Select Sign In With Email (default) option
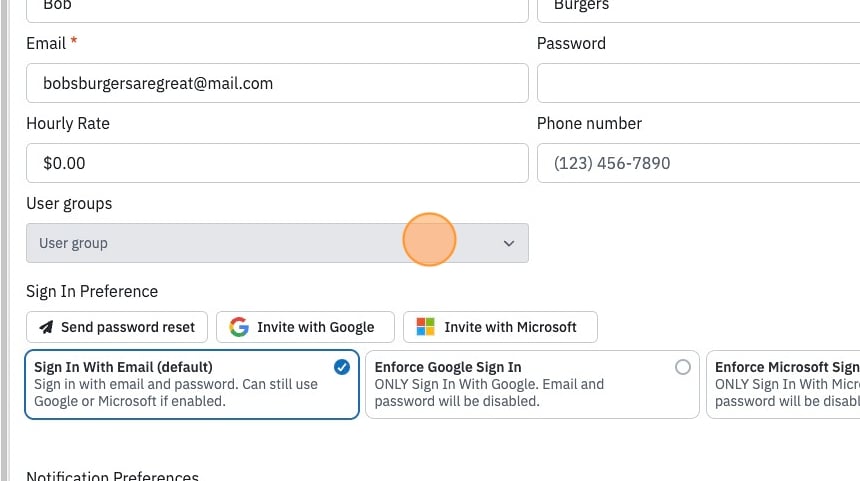Image resolution: width=860 pixels, height=481 pixels. 192,384
